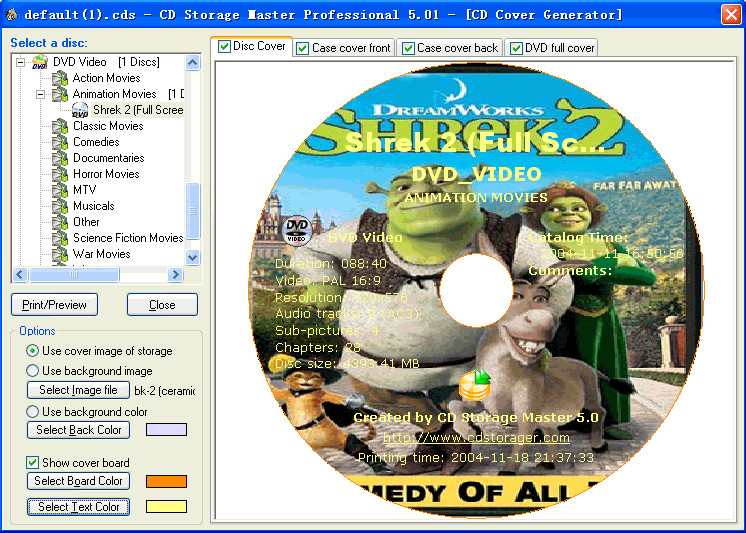Click tree scroll up arrow

(193, 62)
